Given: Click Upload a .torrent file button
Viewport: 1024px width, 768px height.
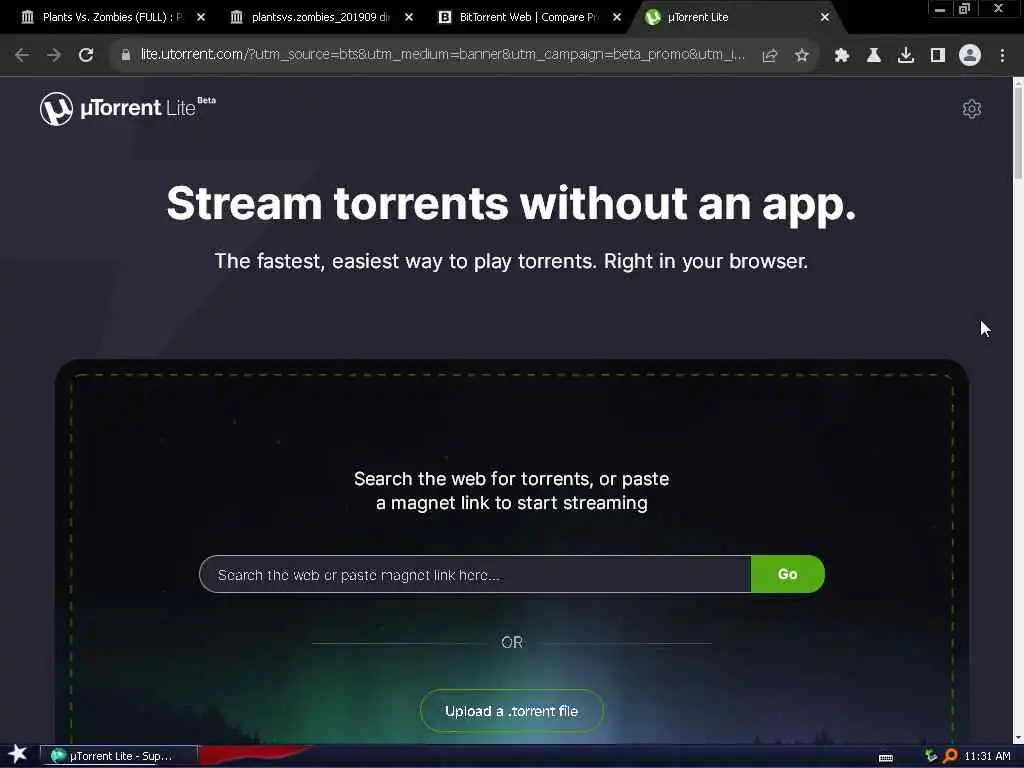Looking at the screenshot, I should [511, 711].
